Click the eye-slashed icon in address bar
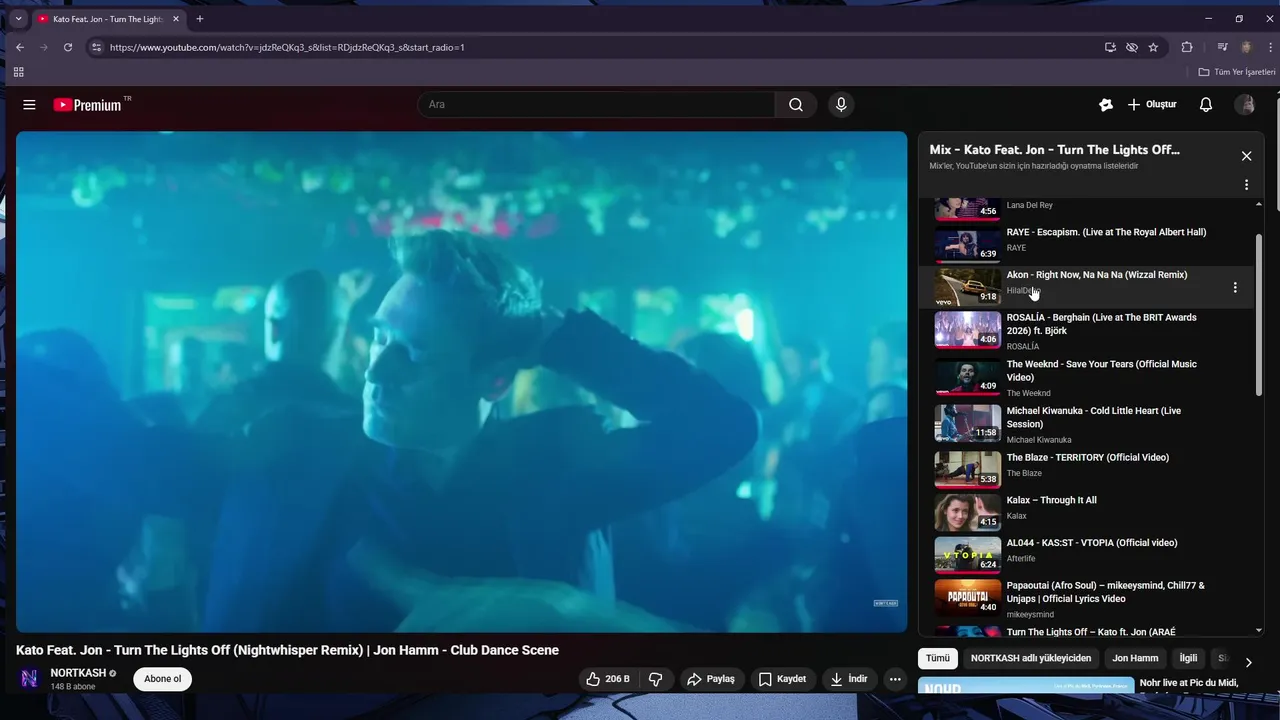 [1132, 47]
